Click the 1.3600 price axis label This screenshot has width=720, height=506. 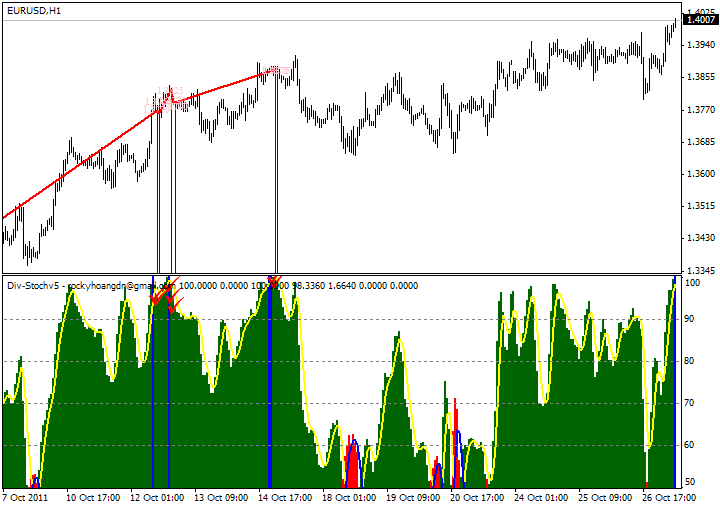pyautogui.click(x=701, y=174)
